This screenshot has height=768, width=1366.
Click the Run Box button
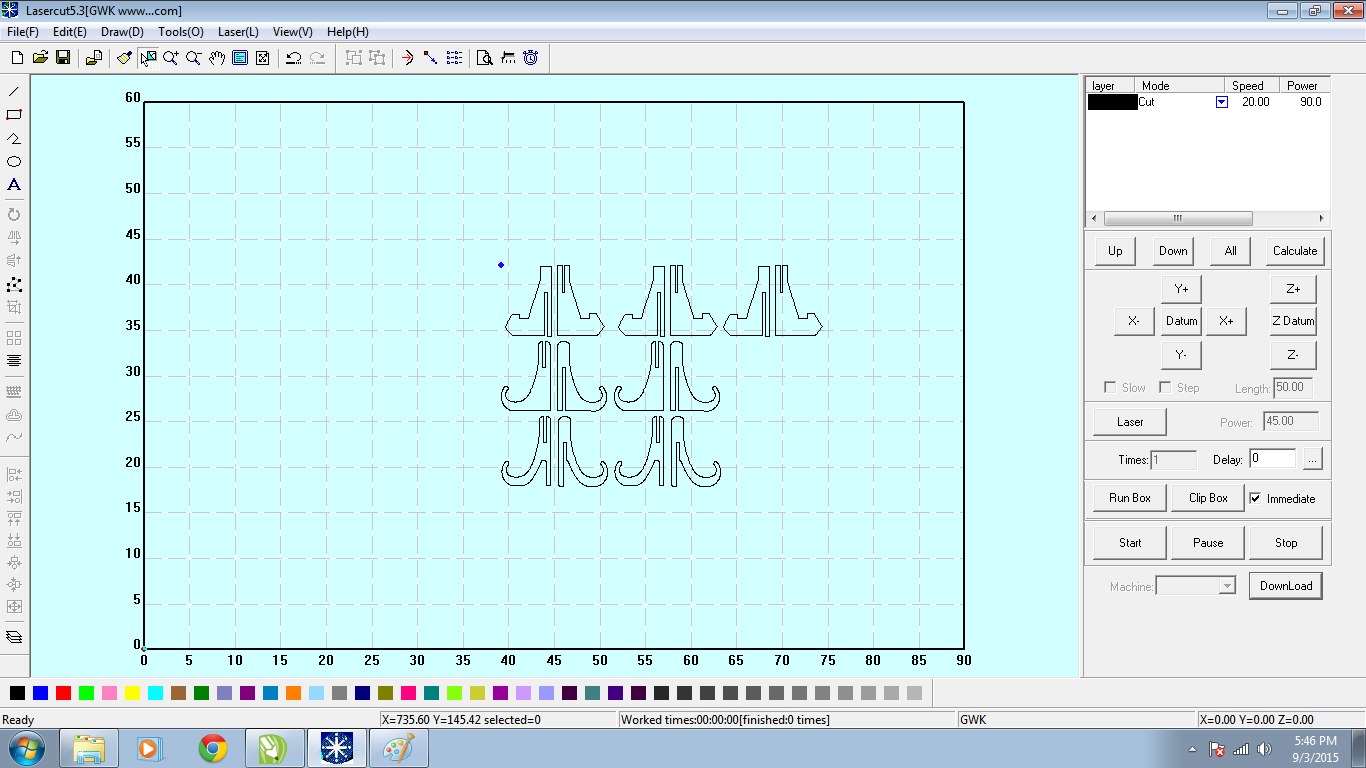[x=1130, y=498]
